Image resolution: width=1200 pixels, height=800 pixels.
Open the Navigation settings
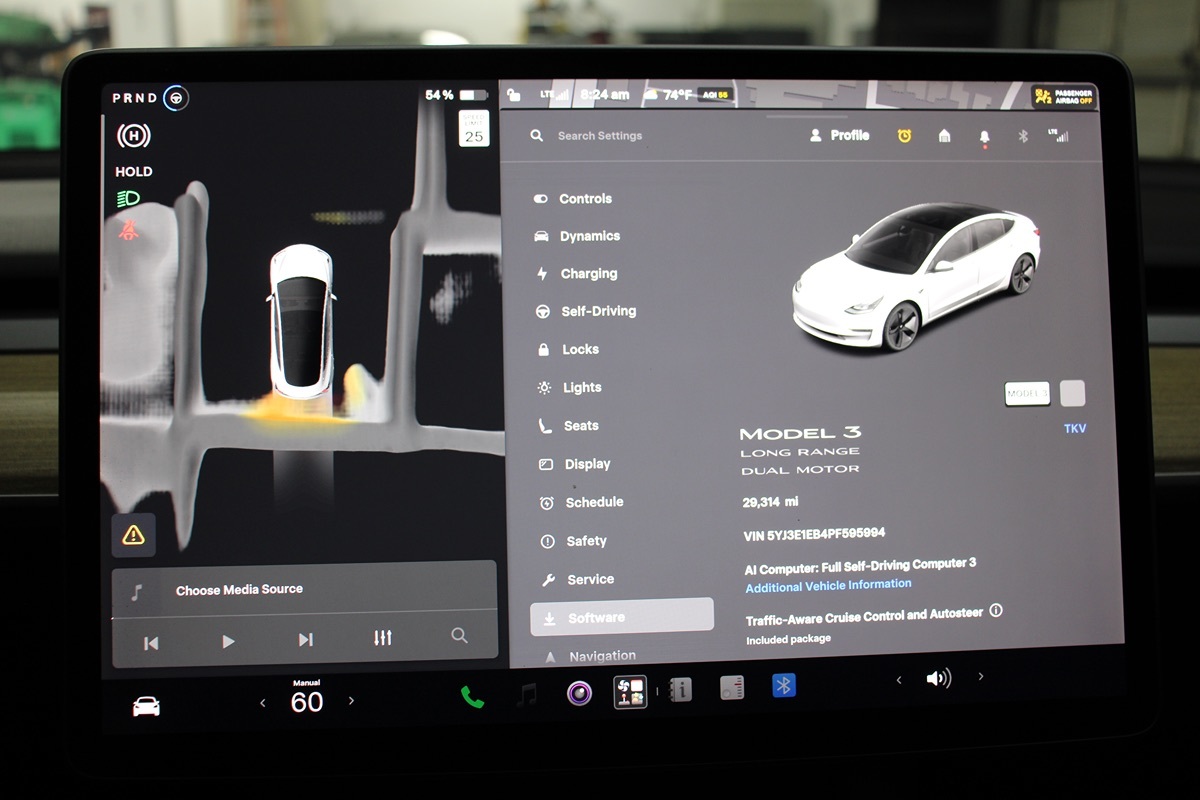pyautogui.click(x=590, y=656)
